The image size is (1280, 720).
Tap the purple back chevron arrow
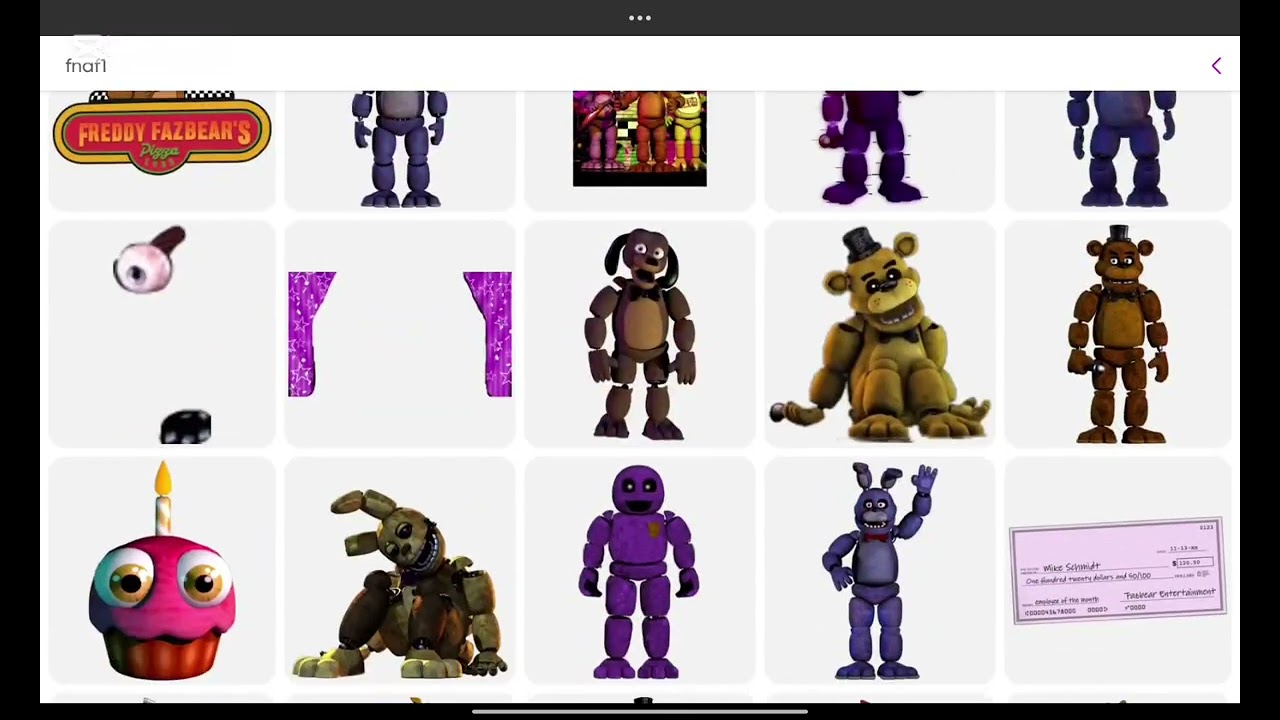(1216, 66)
